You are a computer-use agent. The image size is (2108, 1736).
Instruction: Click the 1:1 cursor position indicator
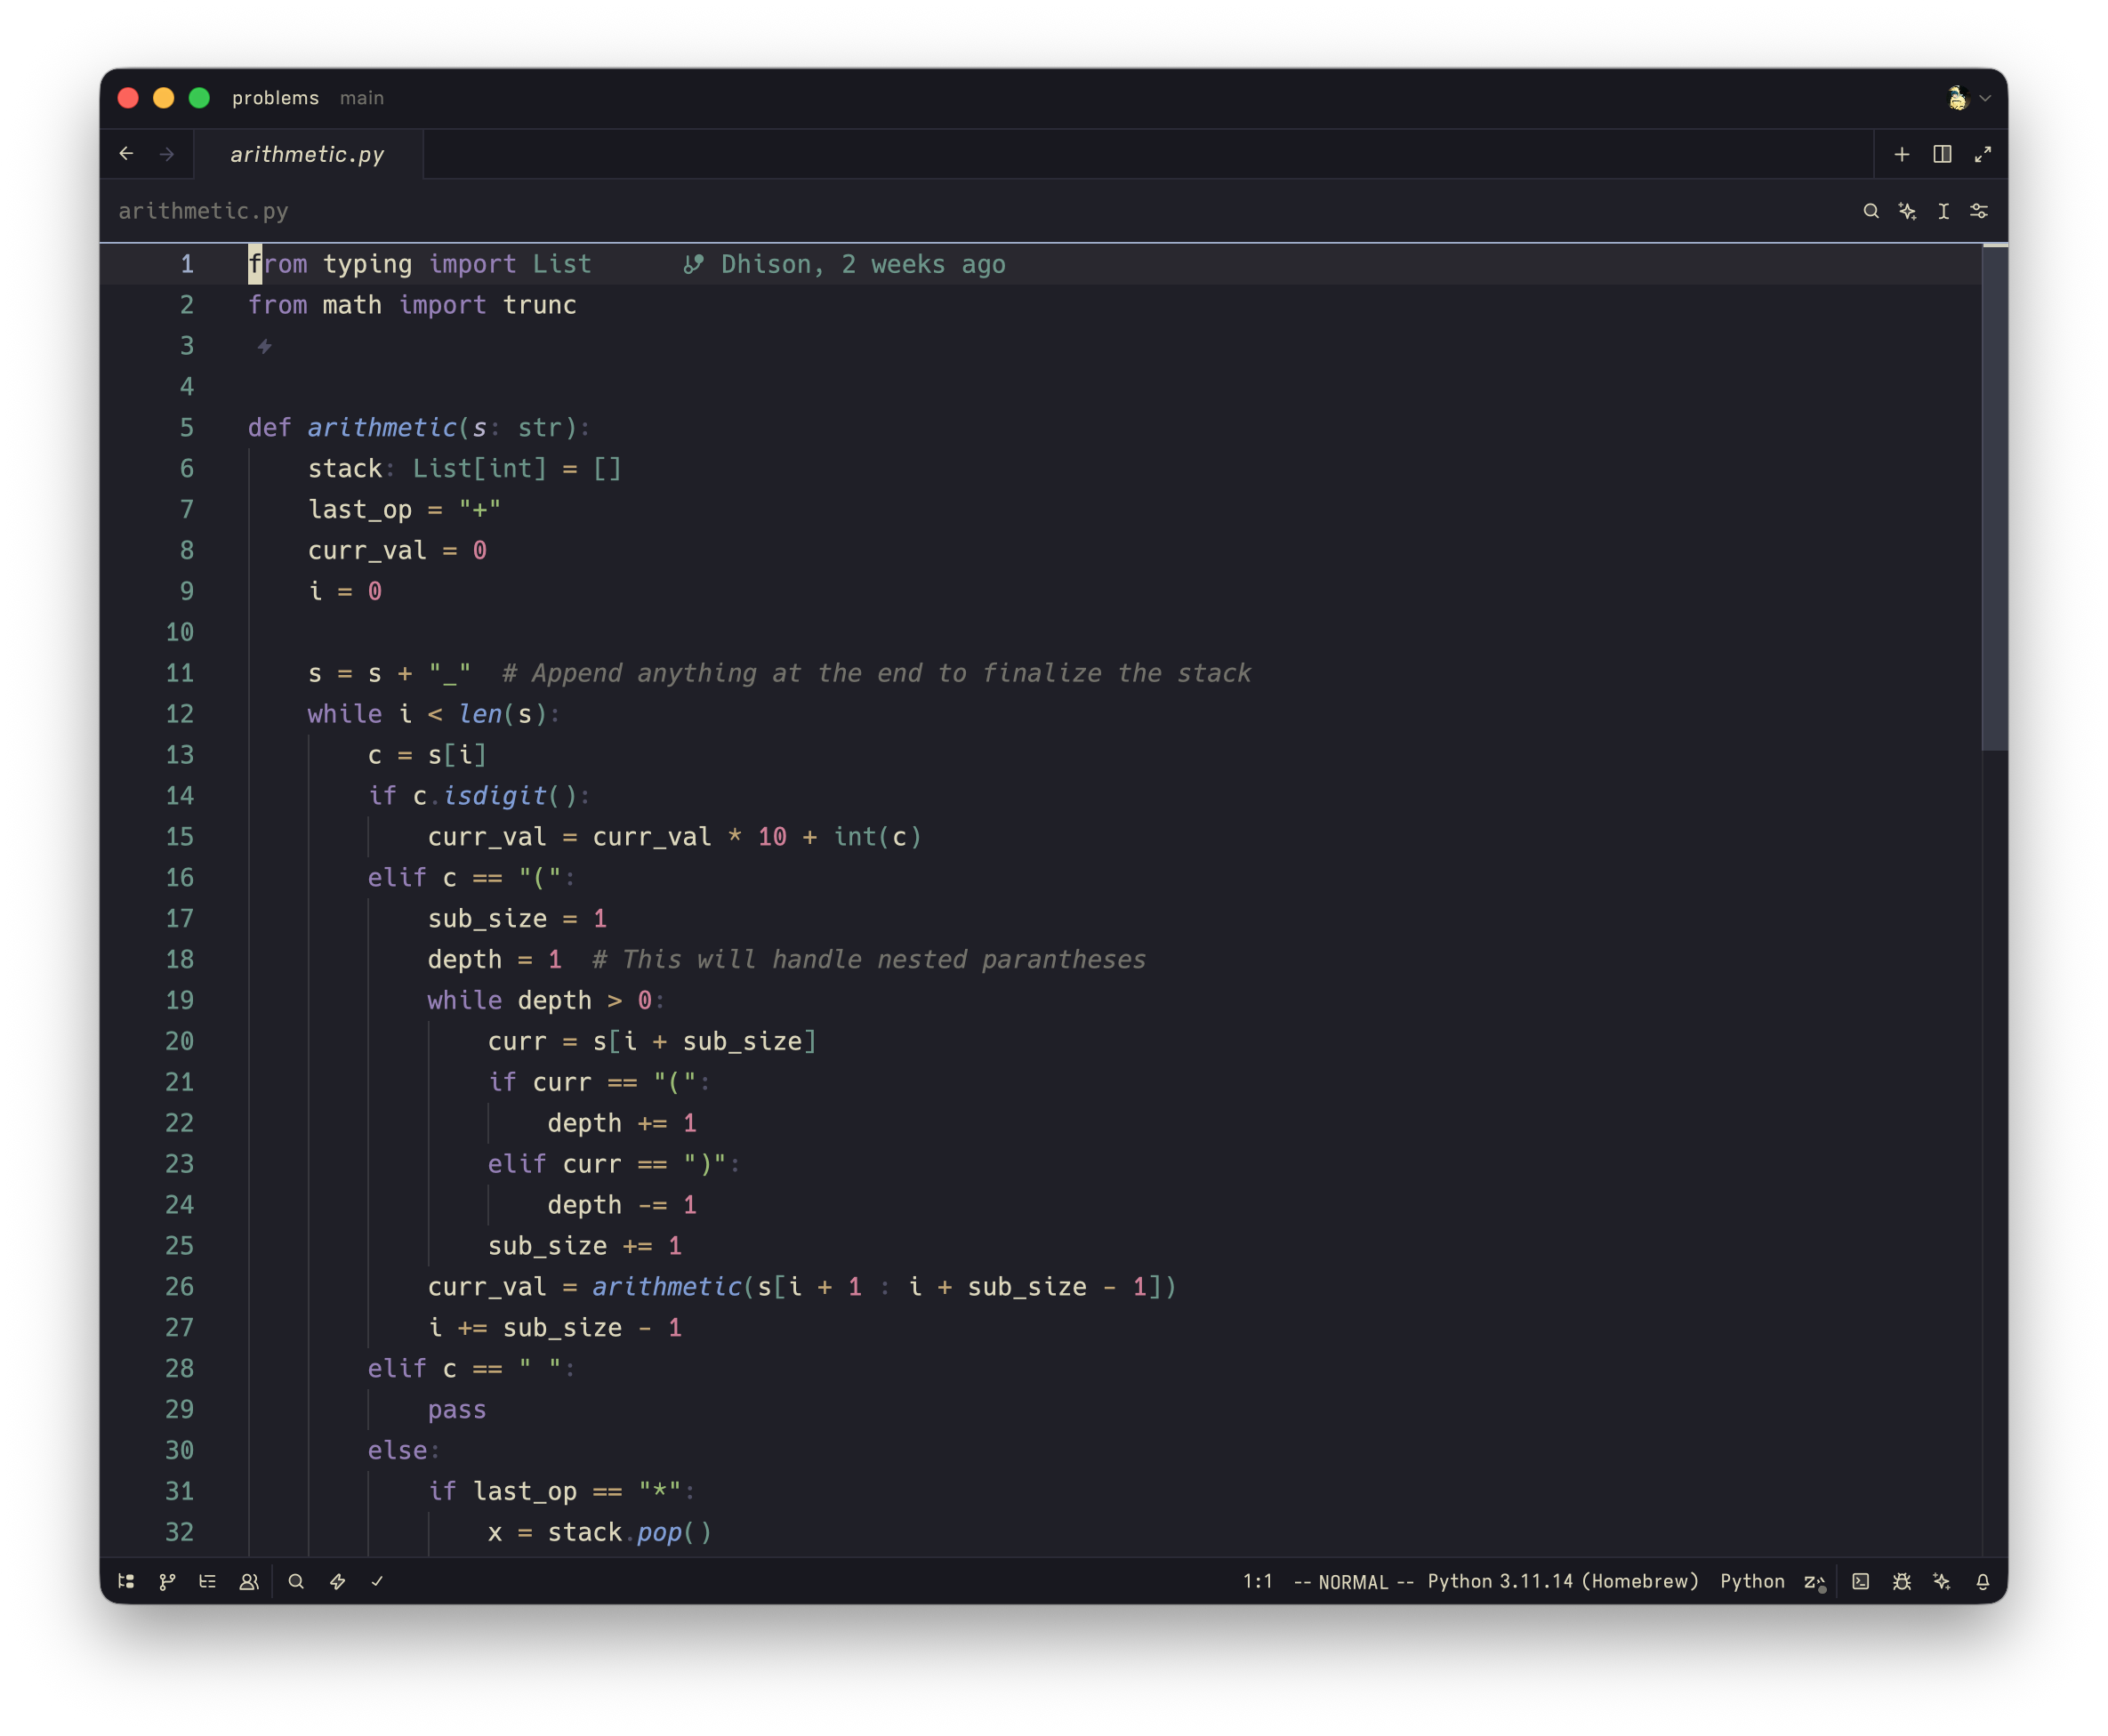click(x=1257, y=1581)
